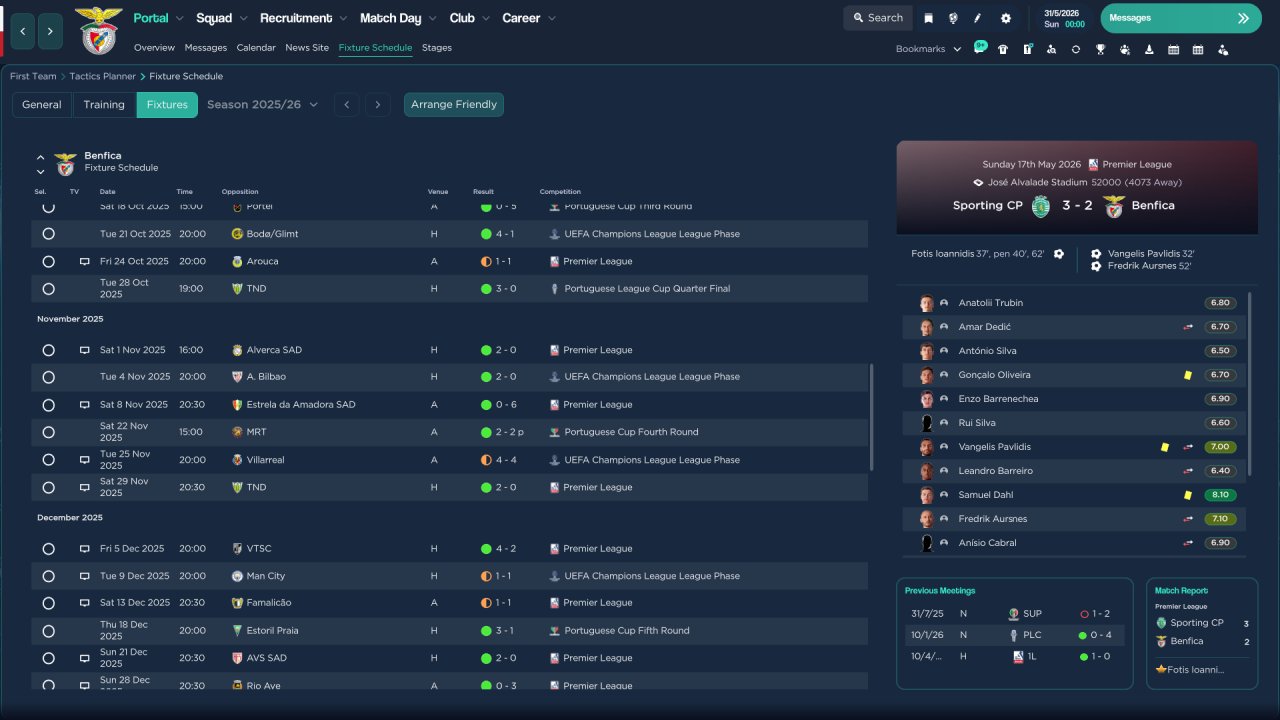Expand the Bookmarks dropdown

pyautogui.click(x=928, y=49)
